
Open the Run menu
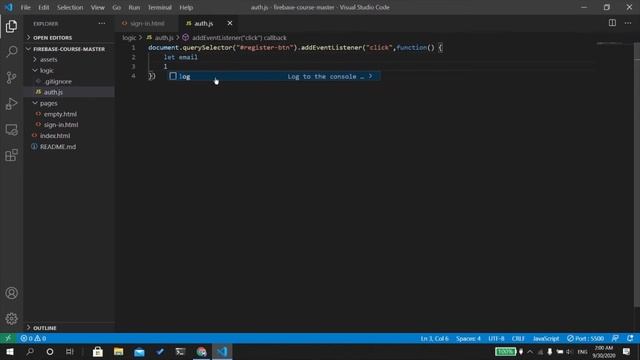coord(134,7)
